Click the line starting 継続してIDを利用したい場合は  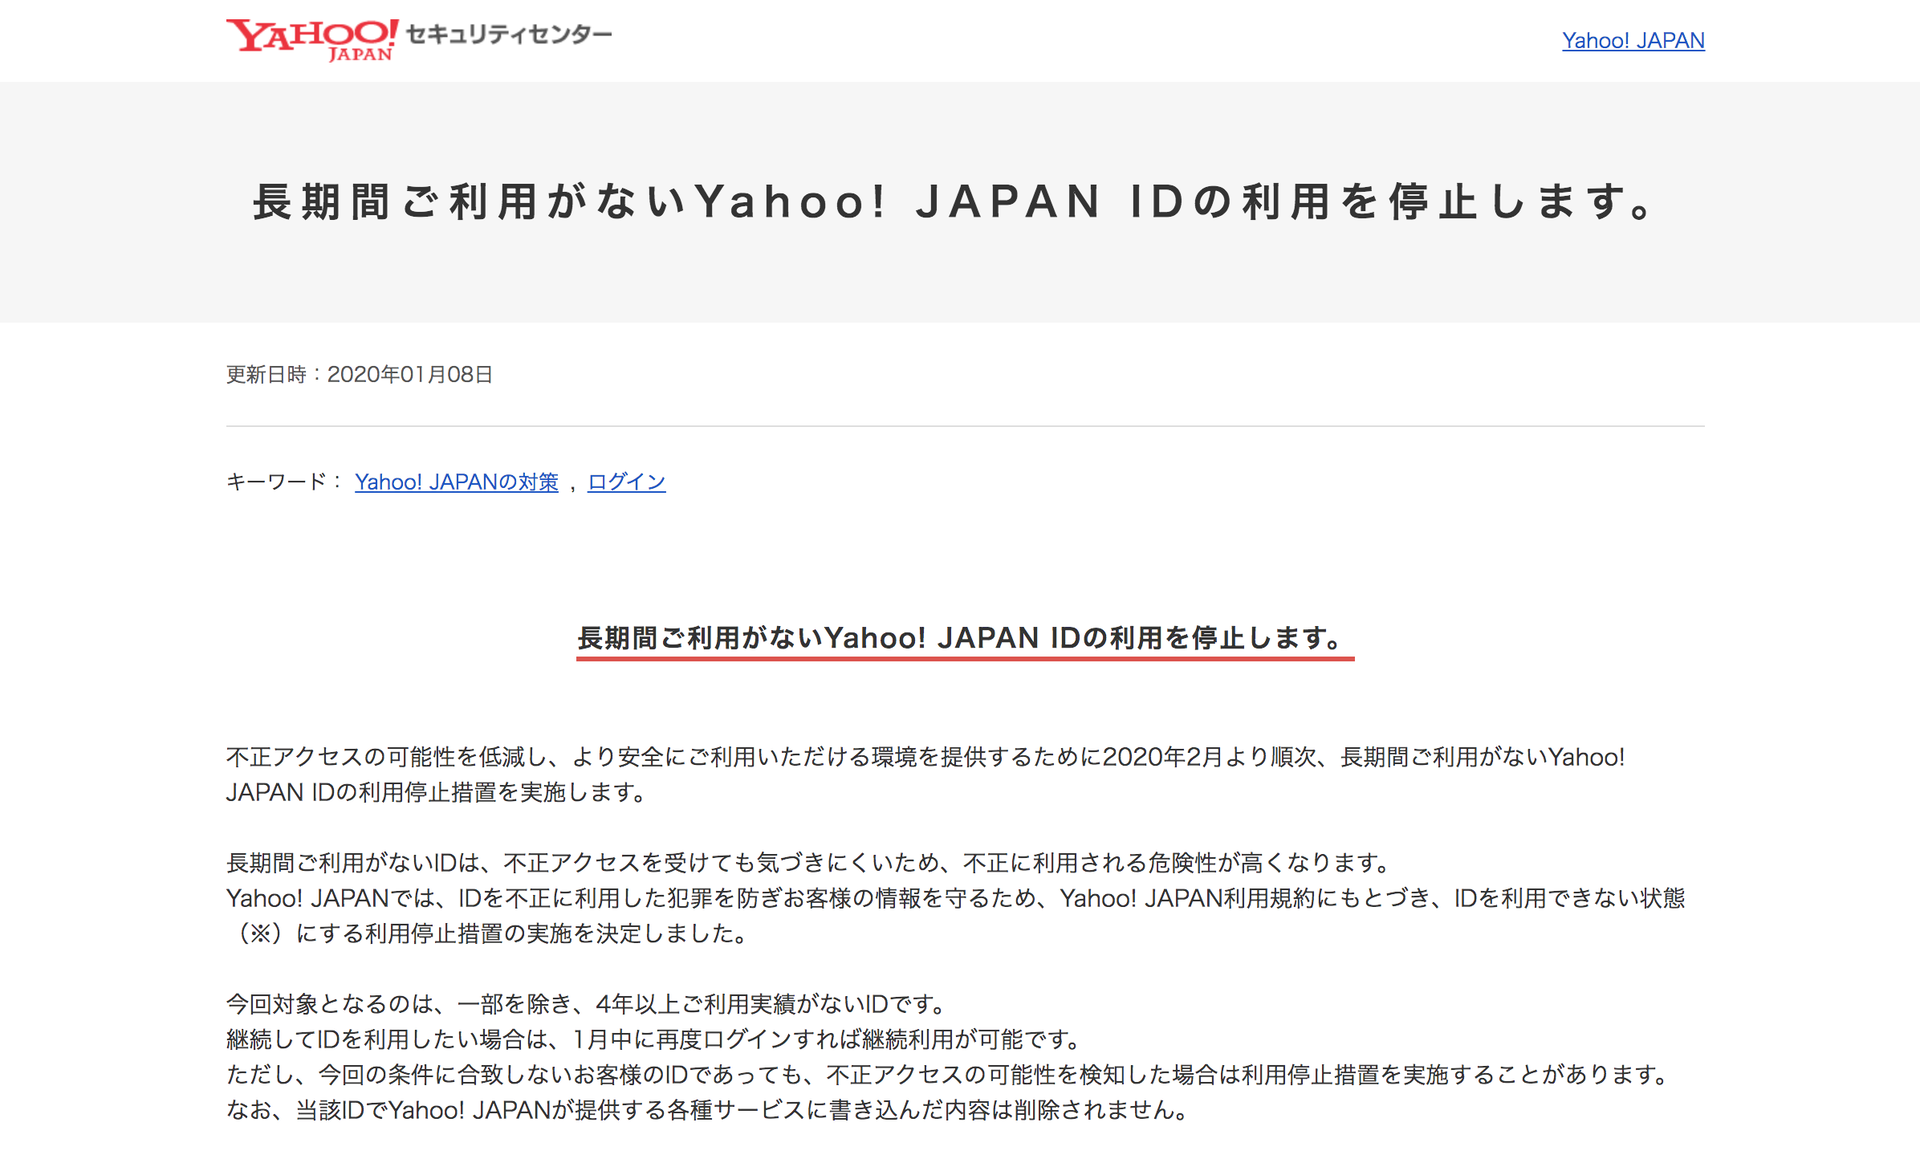(655, 1039)
